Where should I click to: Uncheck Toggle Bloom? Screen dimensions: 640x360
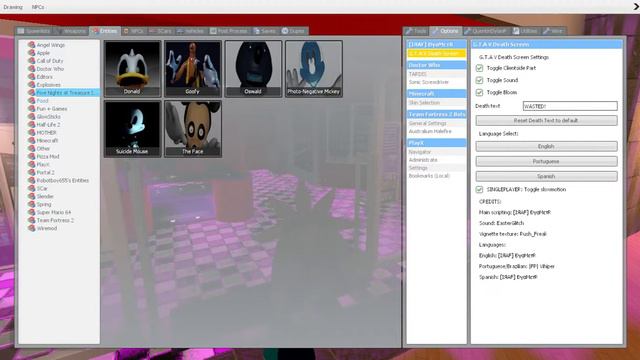pos(479,93)
